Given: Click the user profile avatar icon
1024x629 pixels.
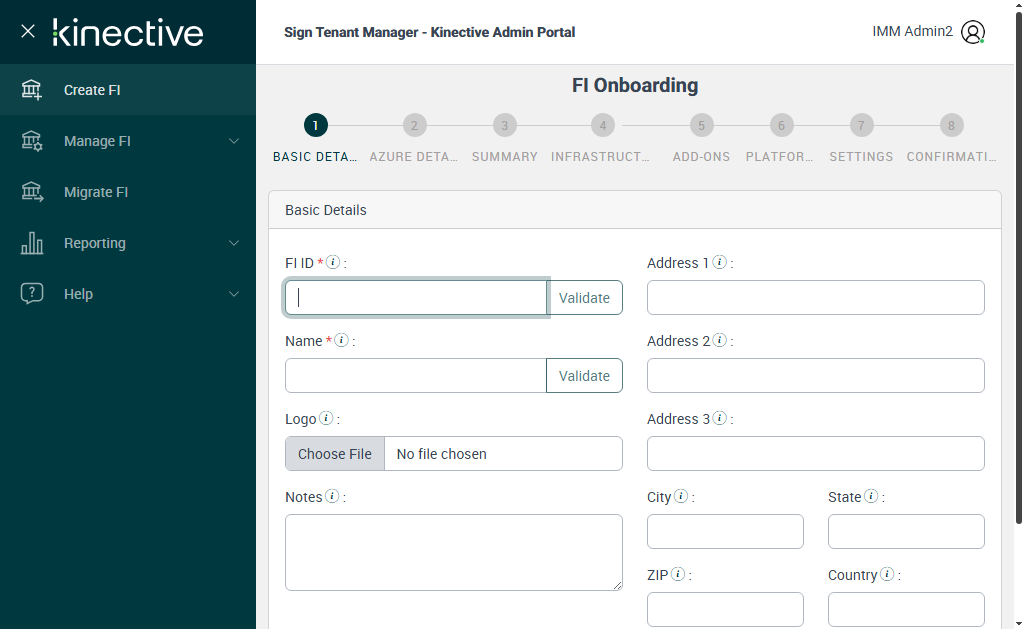Looking at the screenshot, I should (x=972, y=32).
